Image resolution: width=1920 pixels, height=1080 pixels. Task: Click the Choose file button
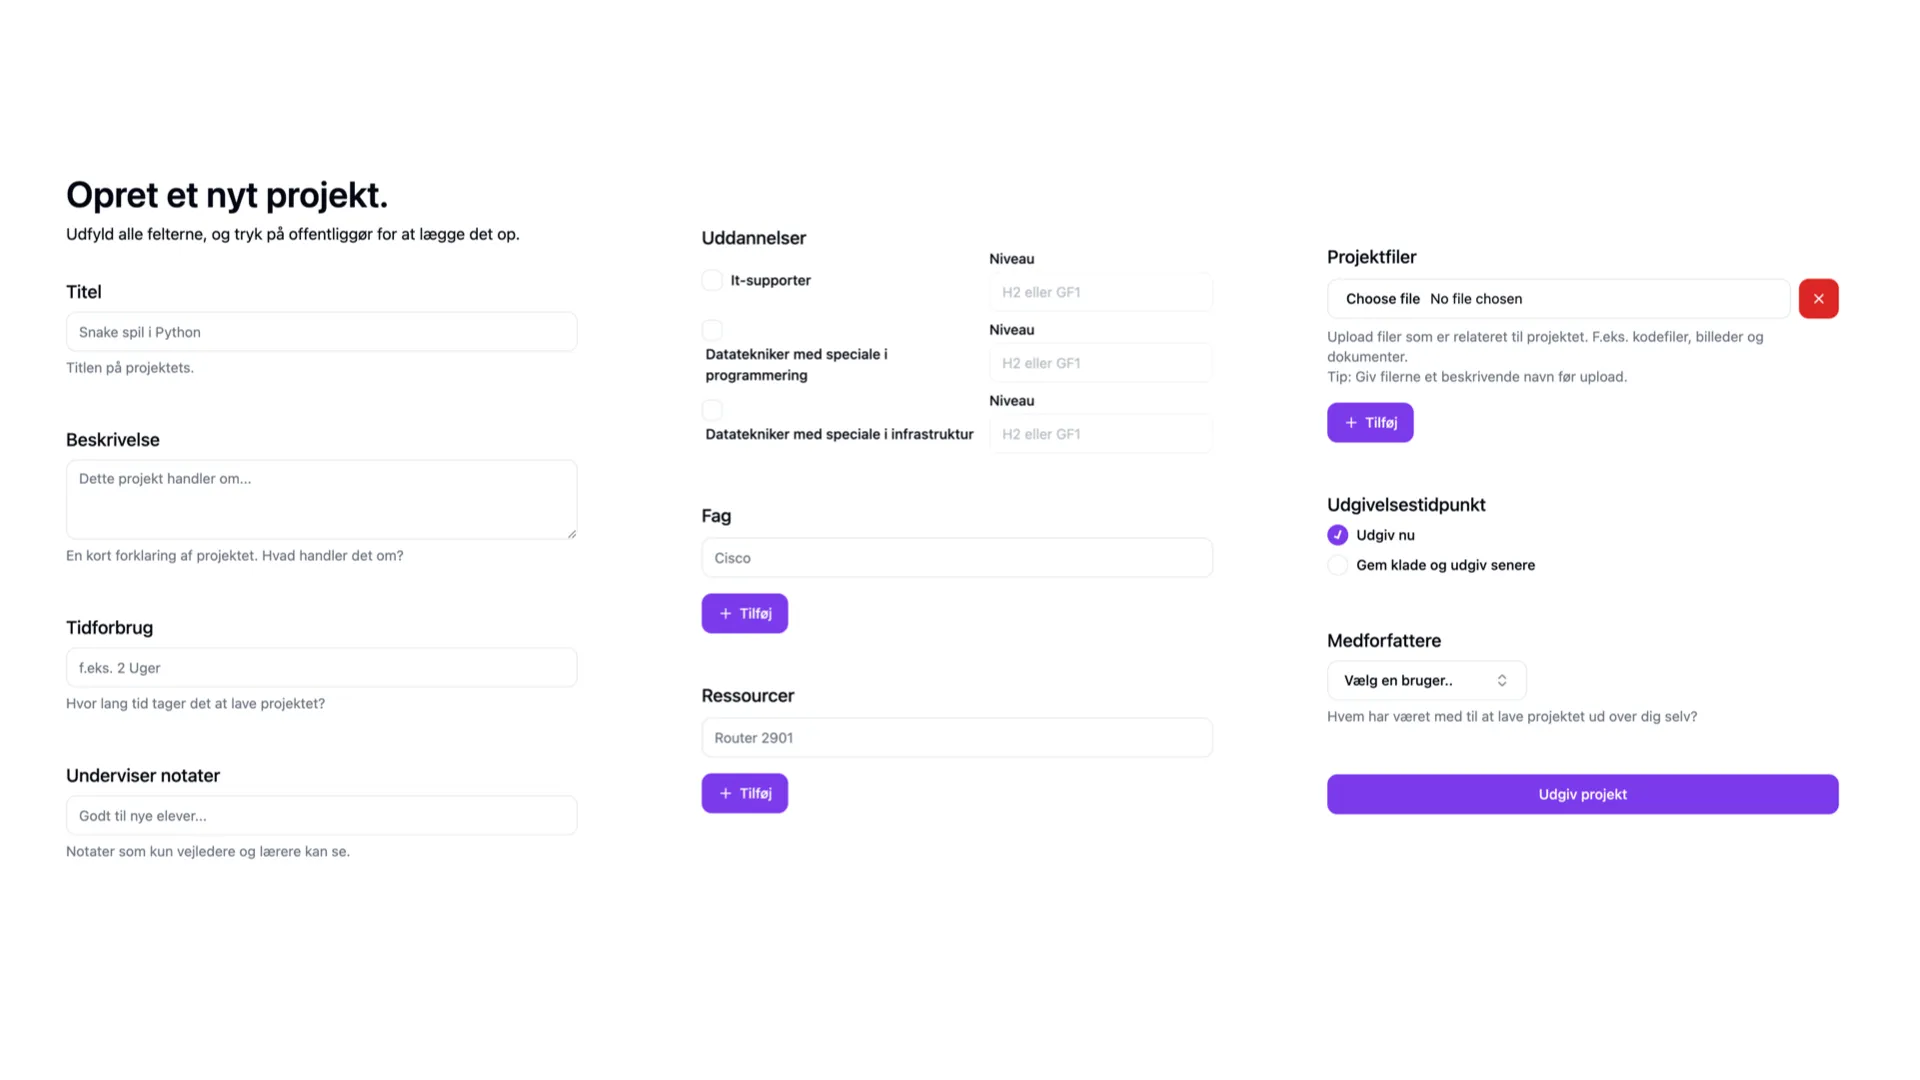[1382, 299]
